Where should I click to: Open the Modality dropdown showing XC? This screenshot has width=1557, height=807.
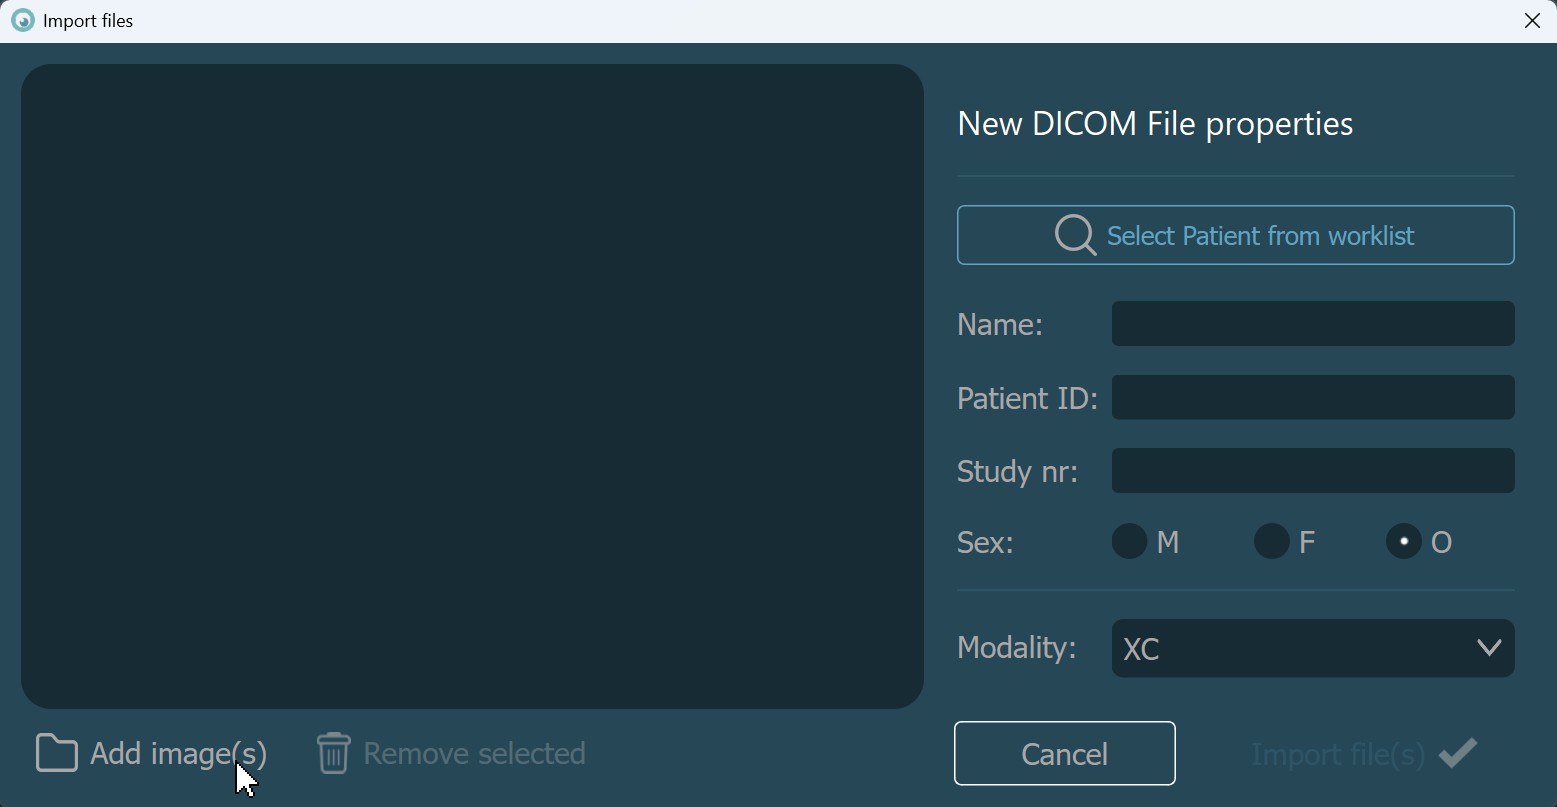pos(1290,649)
